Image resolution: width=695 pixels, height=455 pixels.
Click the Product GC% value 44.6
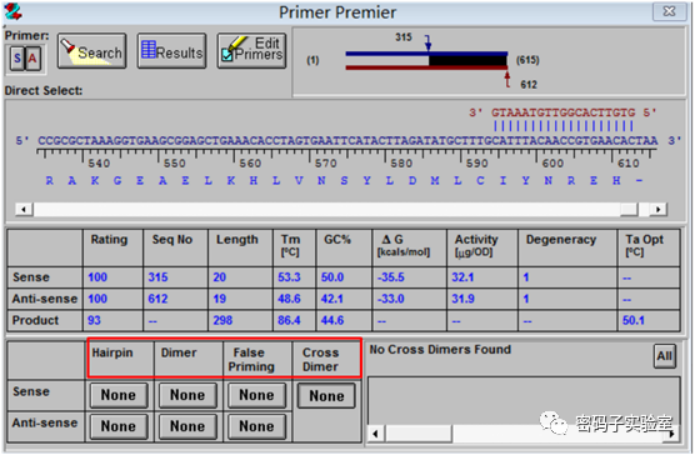(x=332, y=320)
